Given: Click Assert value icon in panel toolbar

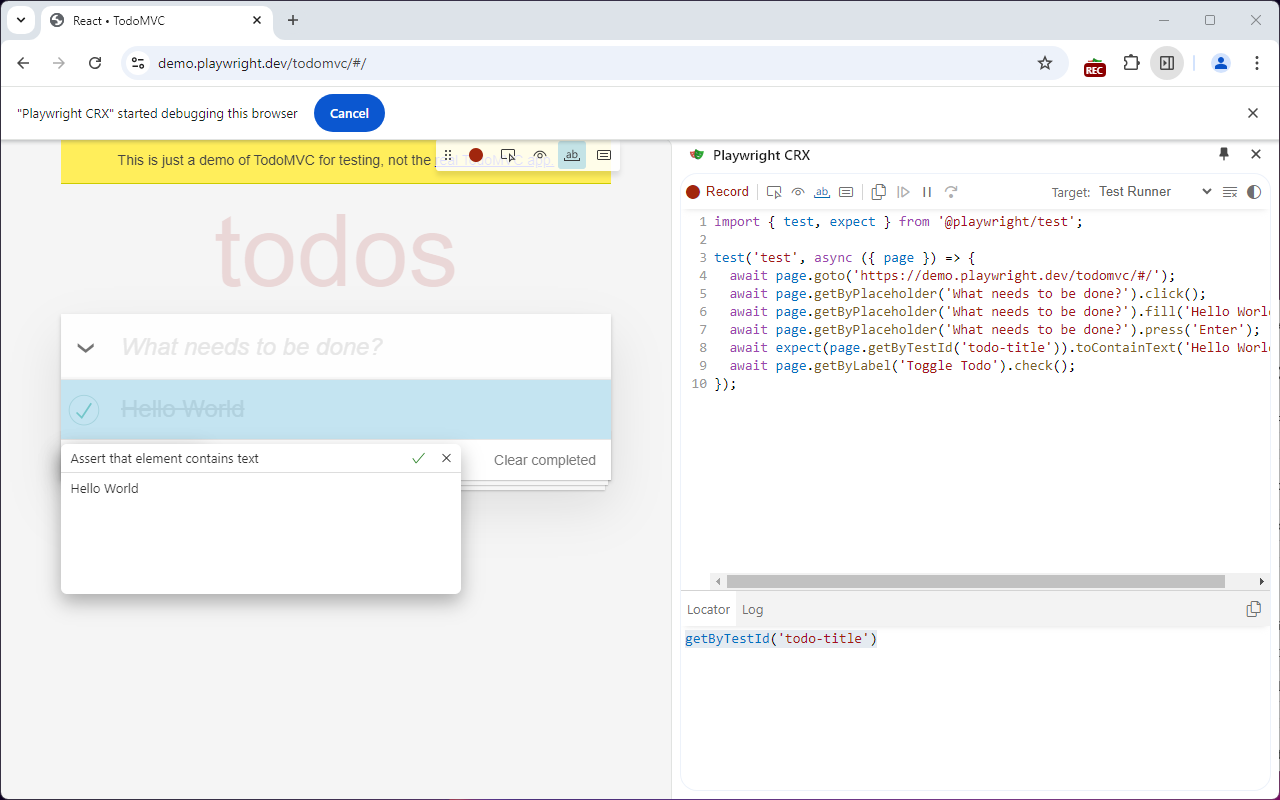Looking at the screenshot, I should click(846, 192).
